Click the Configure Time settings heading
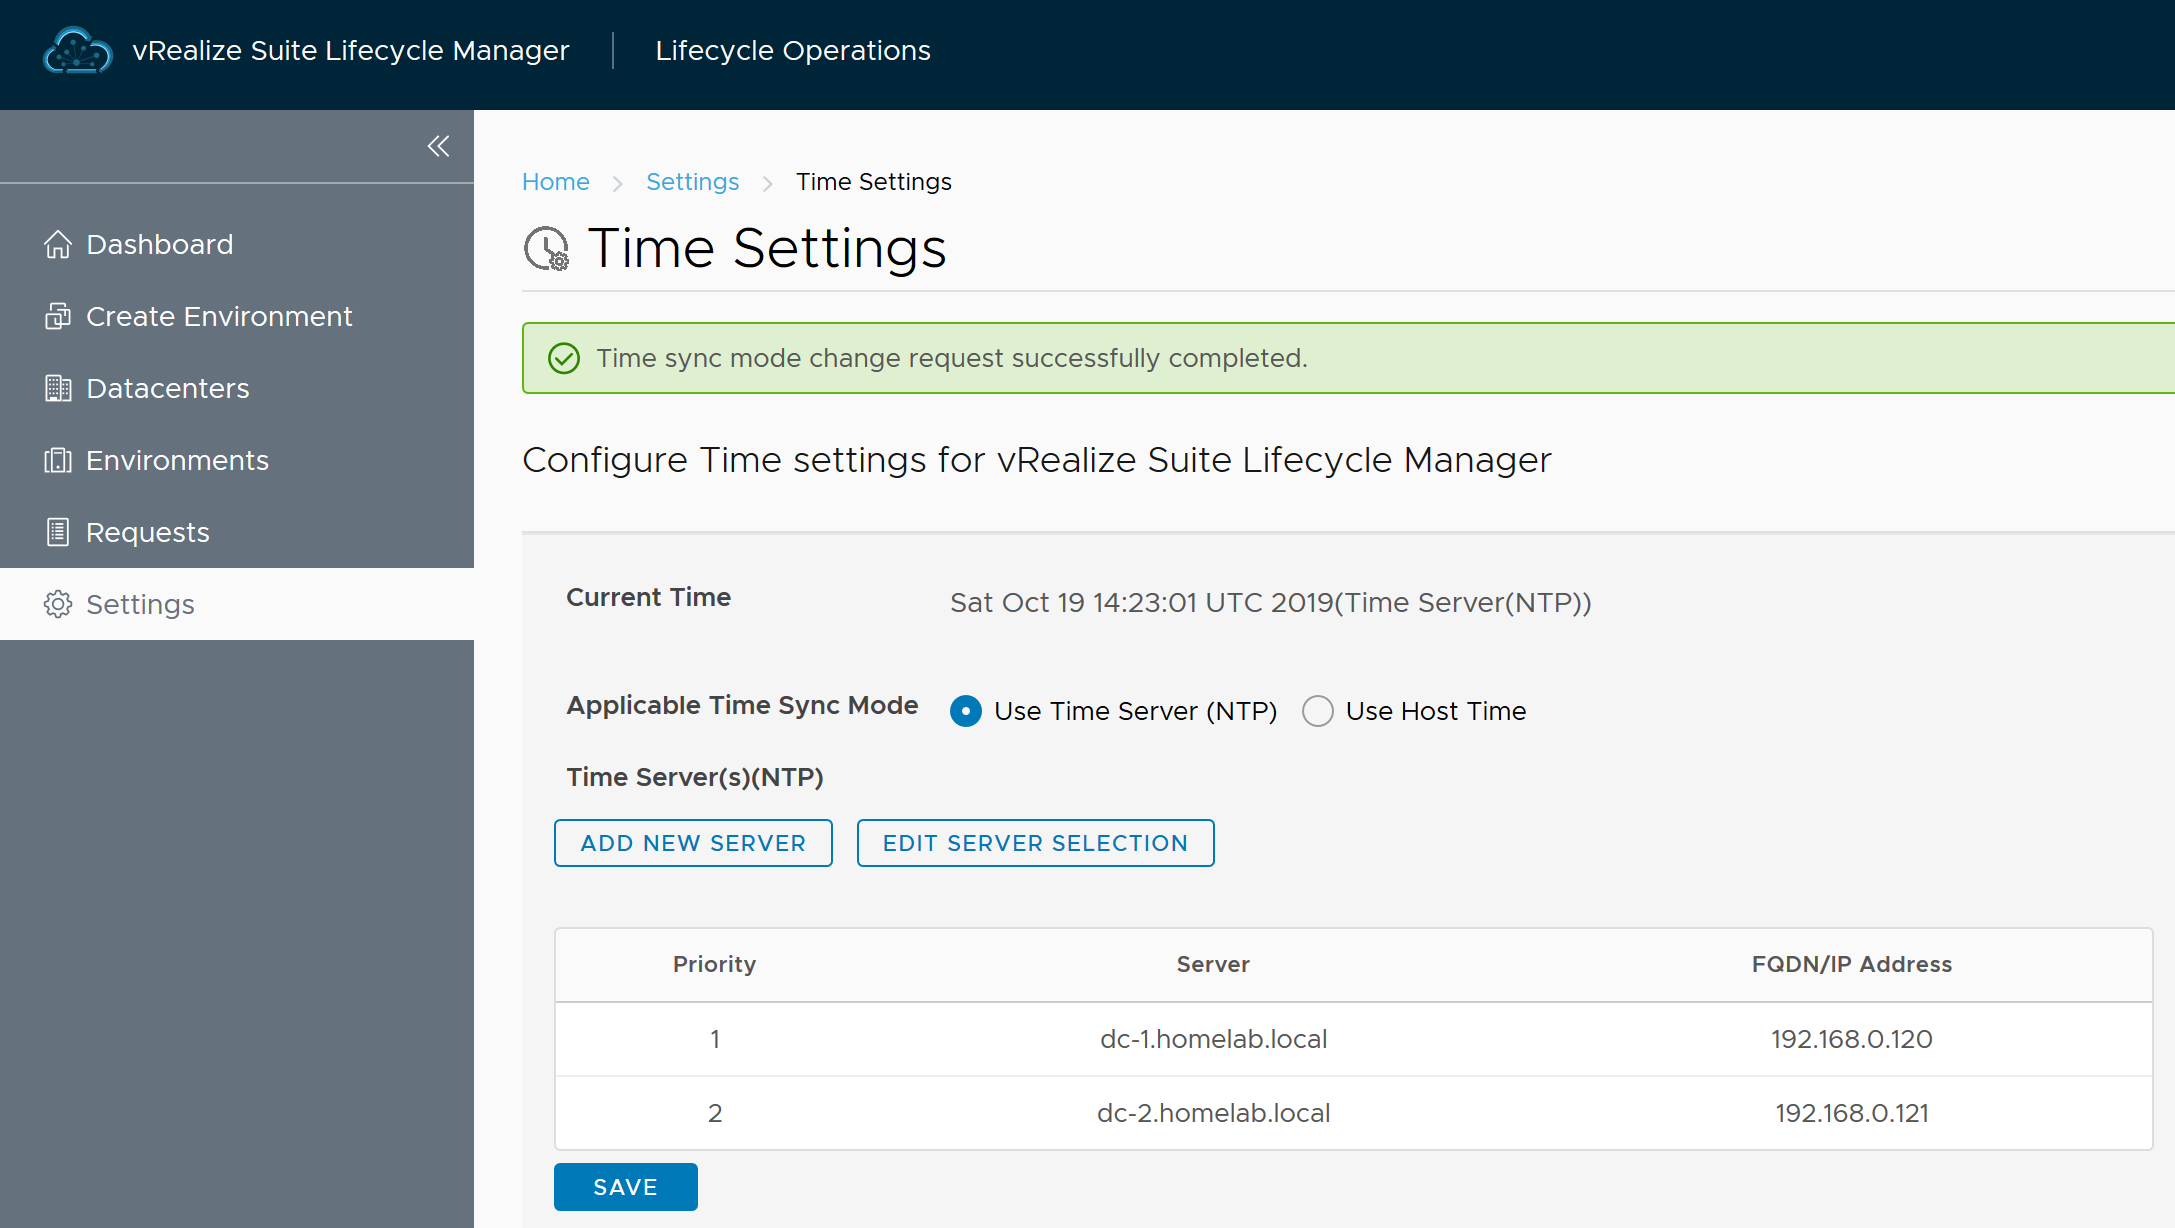The width and height of the screenshot is (2175, 1228). pyautogui.click(x=1037, y=460)
